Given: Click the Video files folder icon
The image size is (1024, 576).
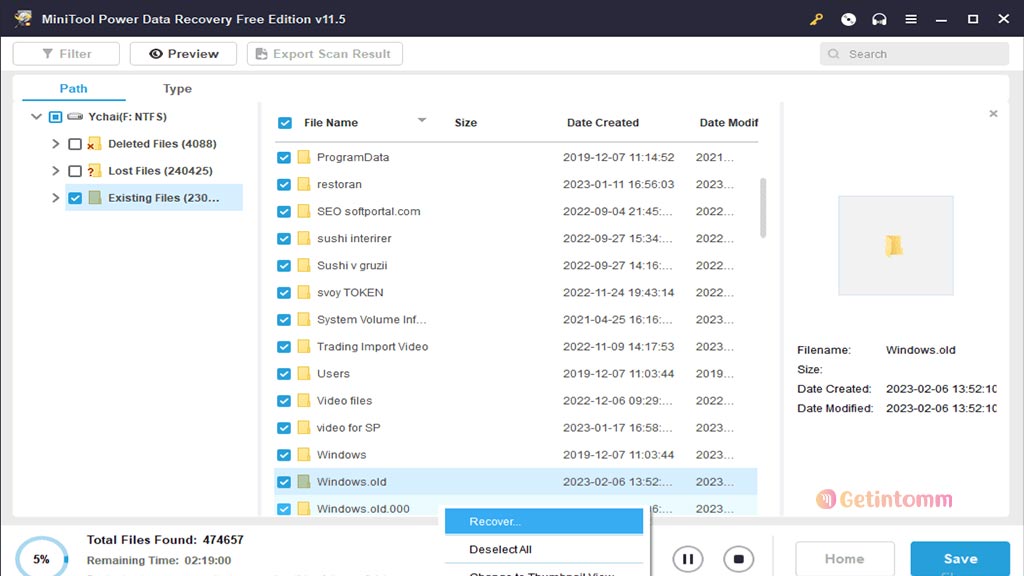Looking at the screenshot, I should click(x=304, y=400).
